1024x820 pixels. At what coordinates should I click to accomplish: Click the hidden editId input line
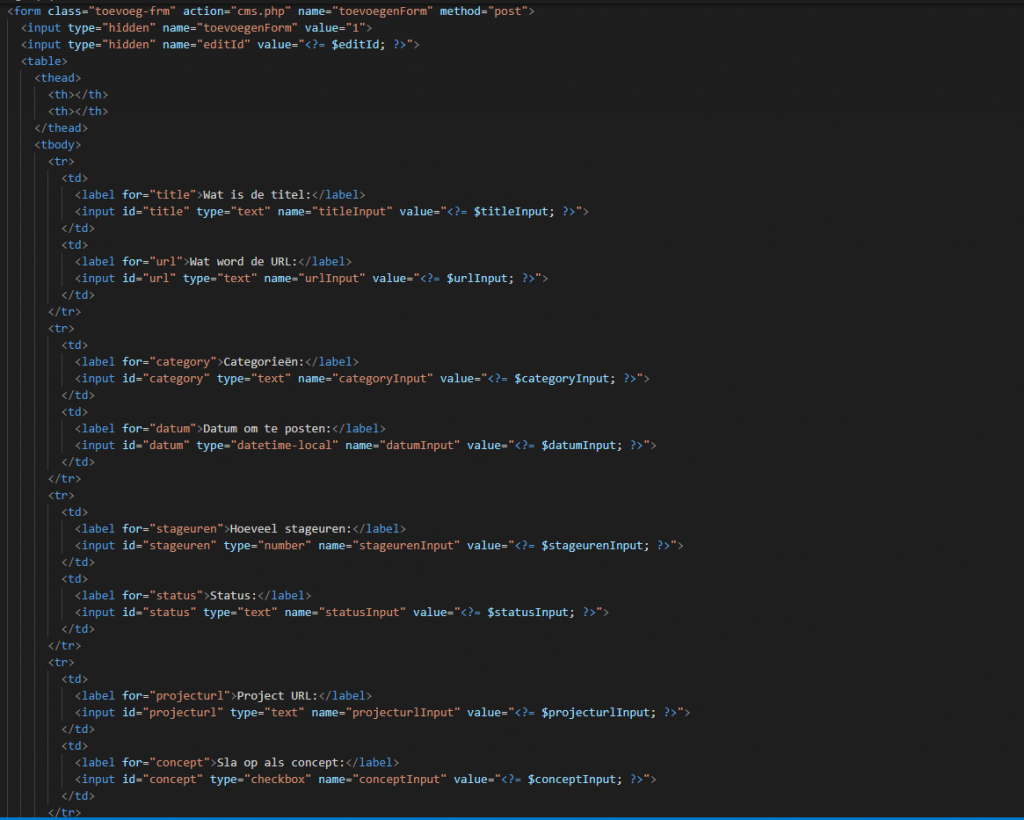pyautogui.click(x=220, y=45)
